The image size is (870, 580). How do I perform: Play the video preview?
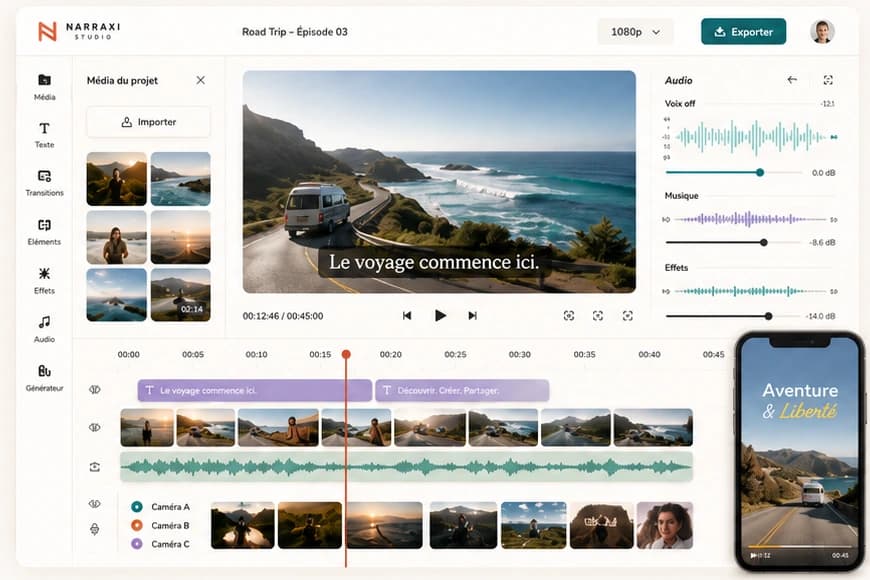click(x=440, y=316)
